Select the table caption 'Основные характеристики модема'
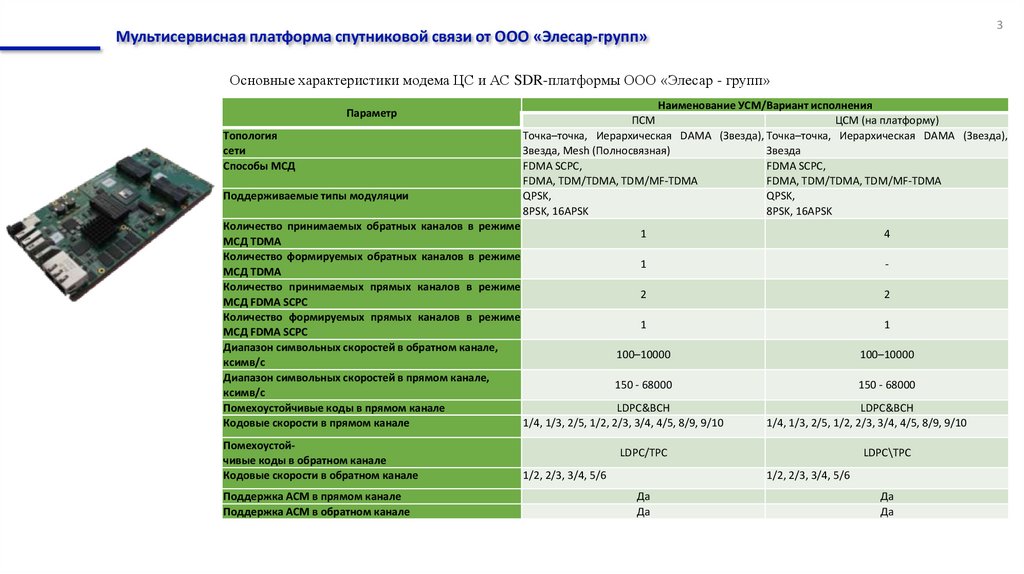The width and height of the screenshot is (1024, 574). coord(499,80)
